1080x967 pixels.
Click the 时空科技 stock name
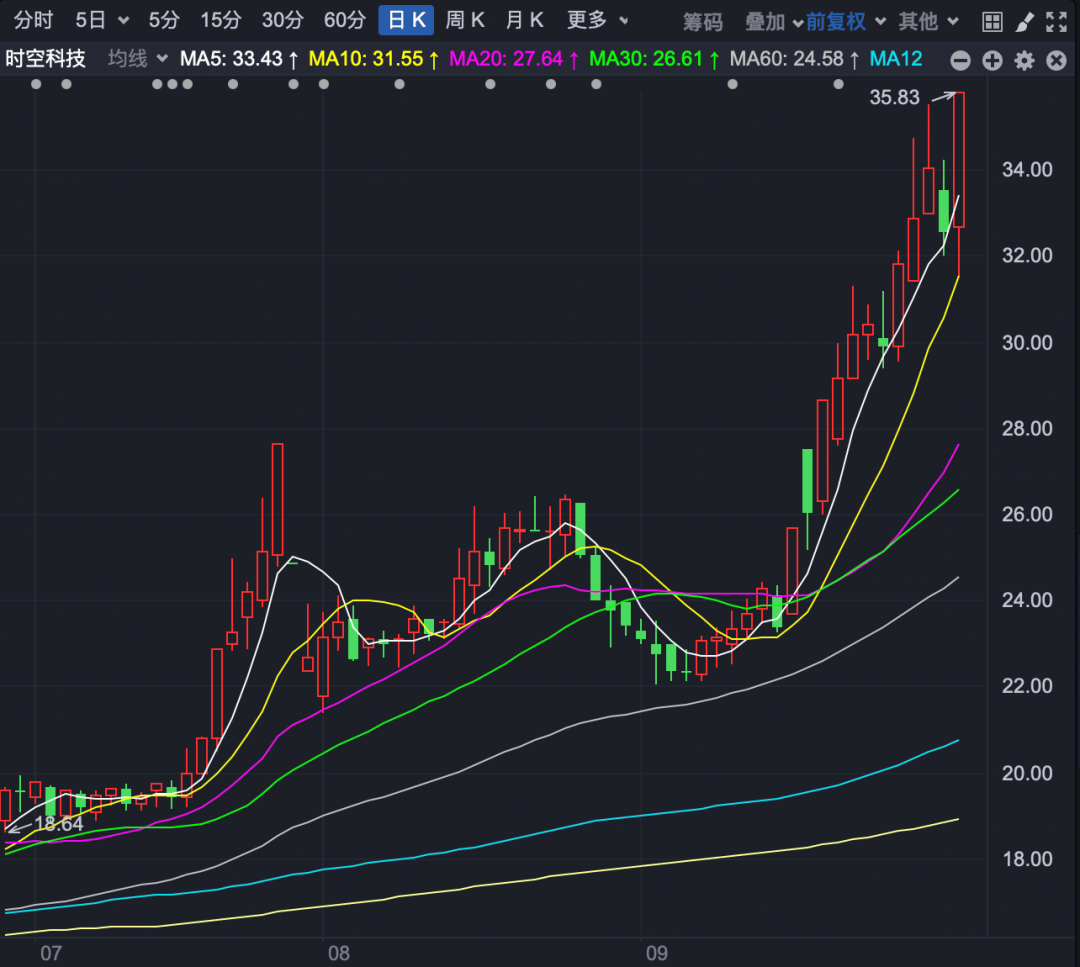[x=45, y=60]
